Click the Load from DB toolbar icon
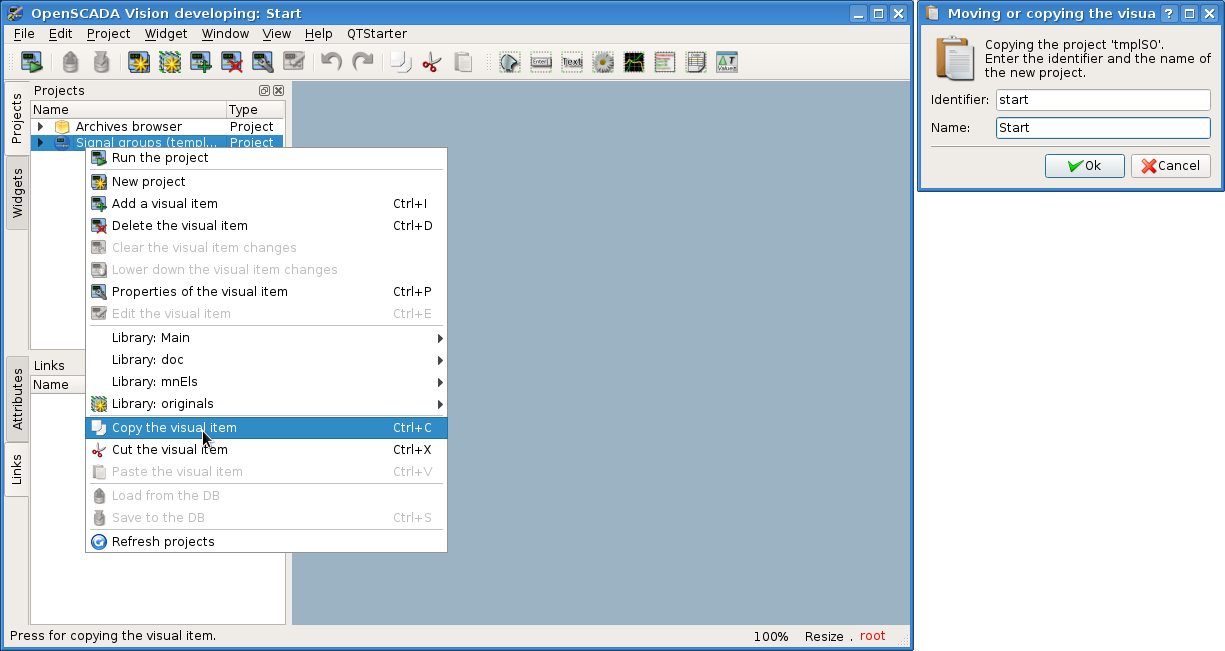This screenshot has height=651, width=1225. coord(70,62)
